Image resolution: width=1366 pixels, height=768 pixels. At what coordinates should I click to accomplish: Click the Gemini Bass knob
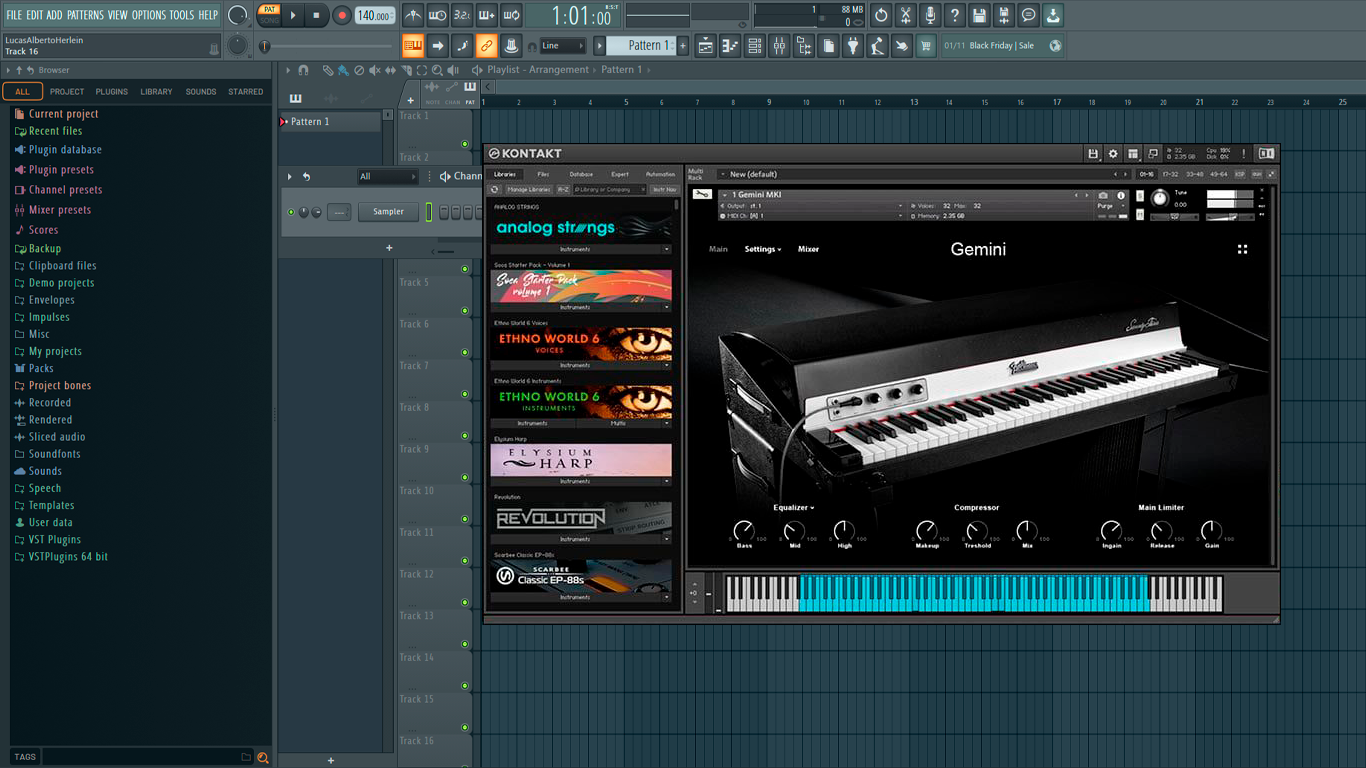pos(744,530)
